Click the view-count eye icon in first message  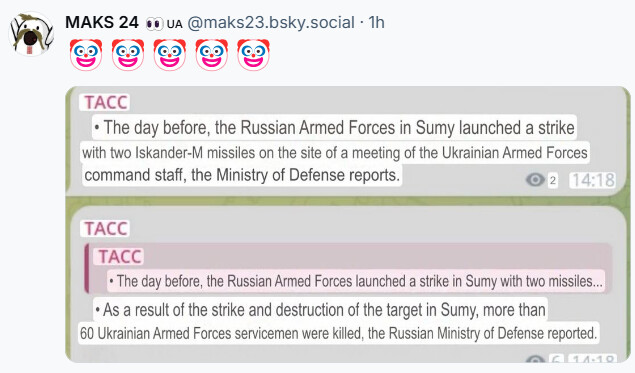click(535, 179)
